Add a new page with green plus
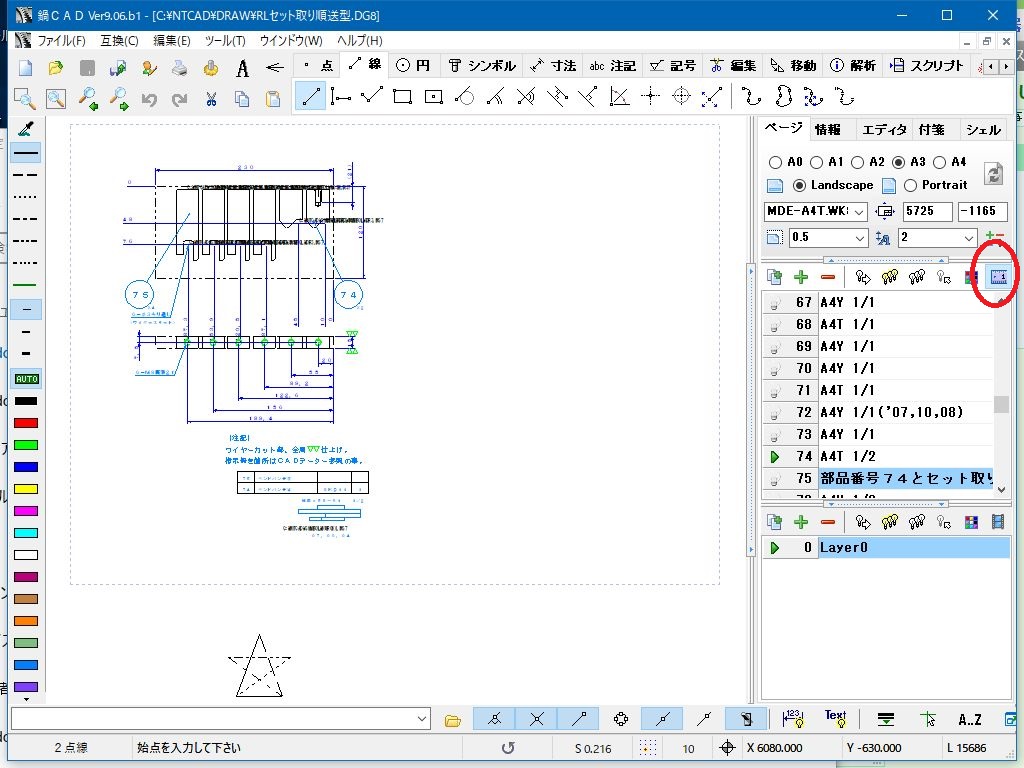The width and height of the screenshot is (1024, 768). (x=801, y=278)
